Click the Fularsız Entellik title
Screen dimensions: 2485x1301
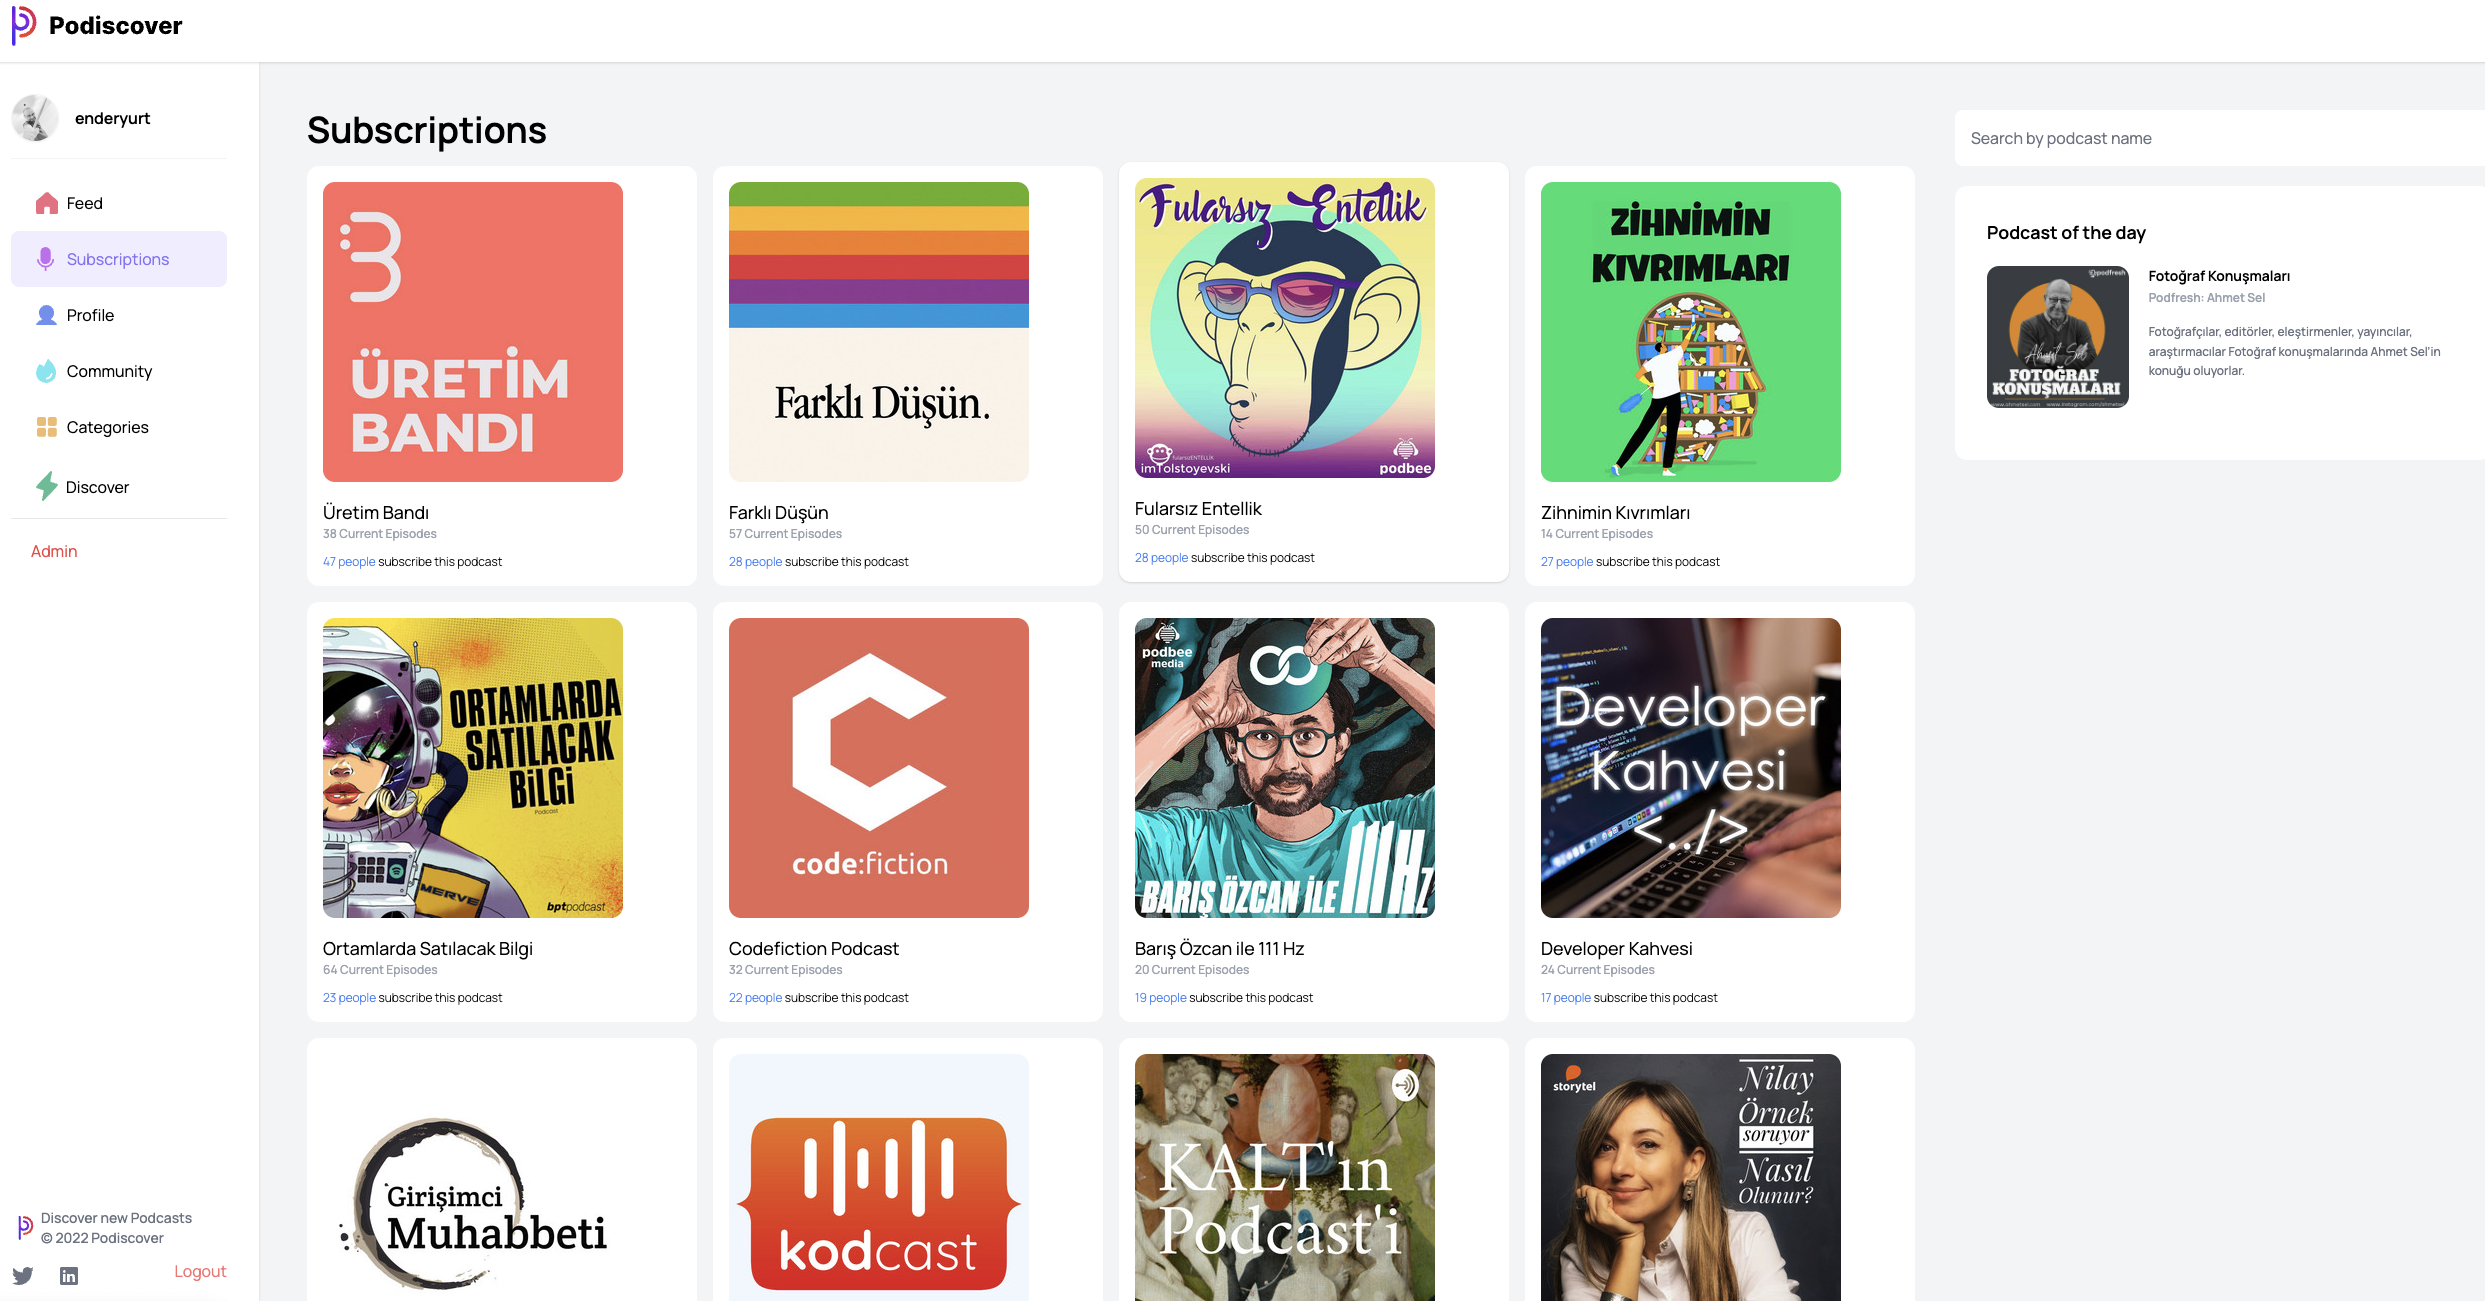1198,508
